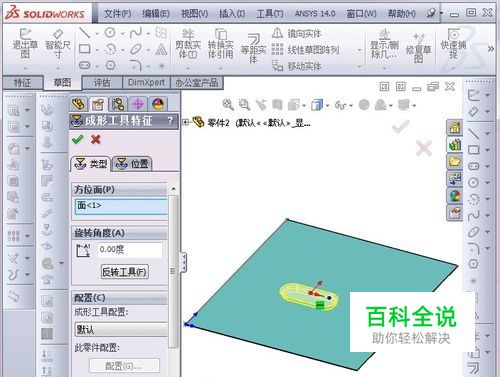
Task: Select the Spline tool in ribbon
Action: click(x=136, y=33)
